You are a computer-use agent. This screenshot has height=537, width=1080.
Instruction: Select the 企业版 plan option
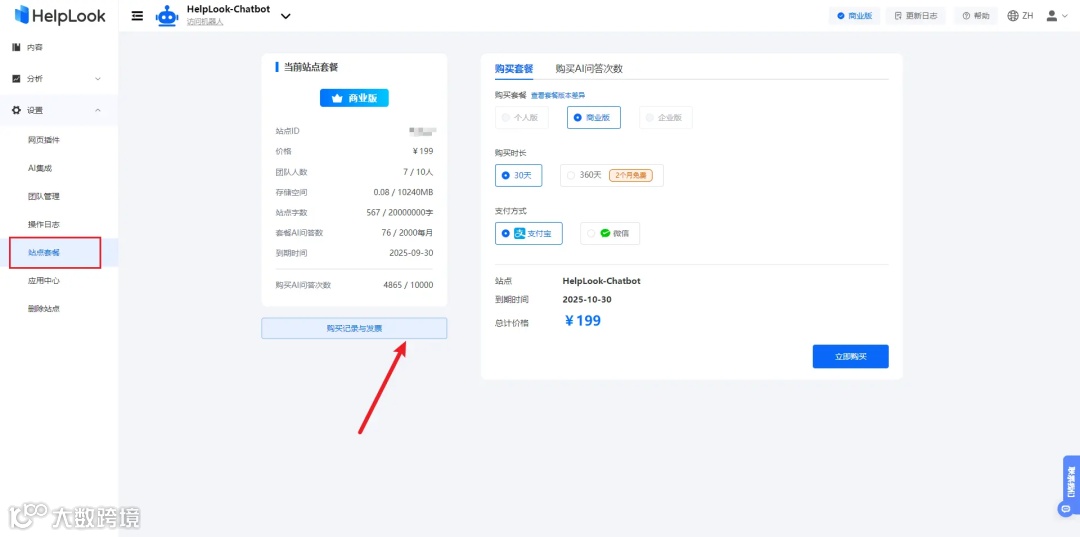click(x=666, y=118)
